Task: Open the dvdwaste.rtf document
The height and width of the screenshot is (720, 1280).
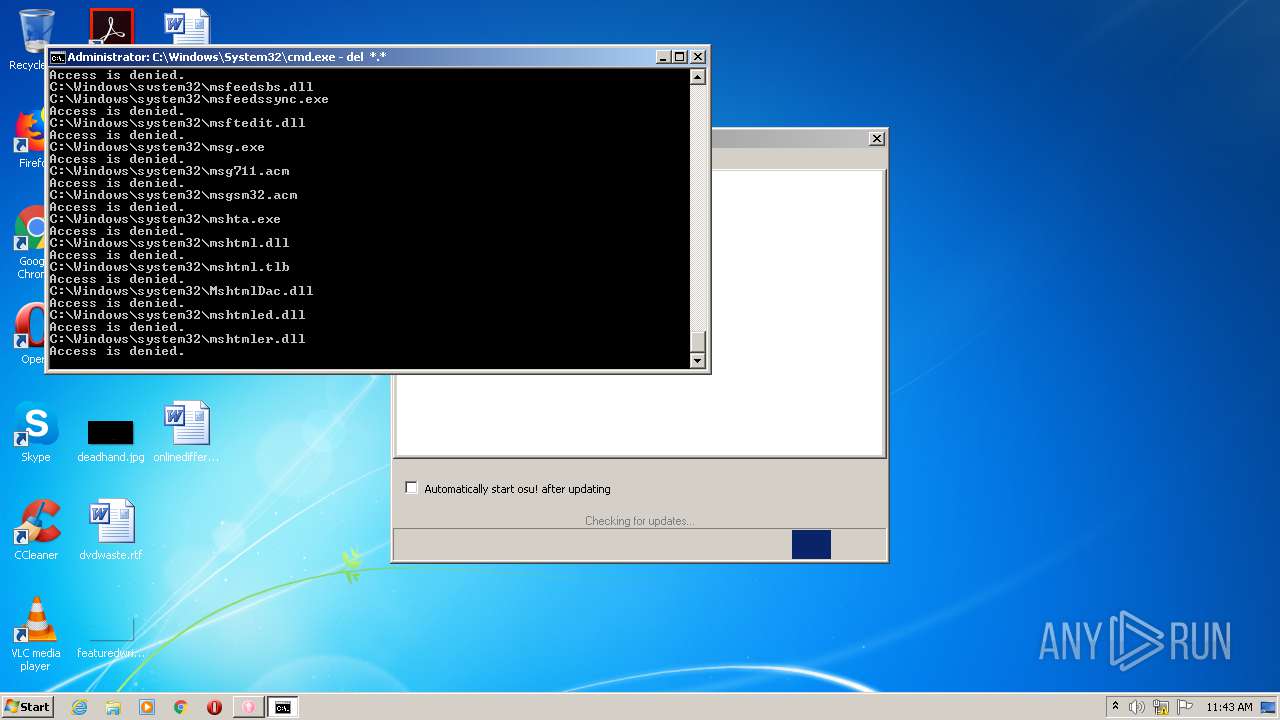Action: 111,531
